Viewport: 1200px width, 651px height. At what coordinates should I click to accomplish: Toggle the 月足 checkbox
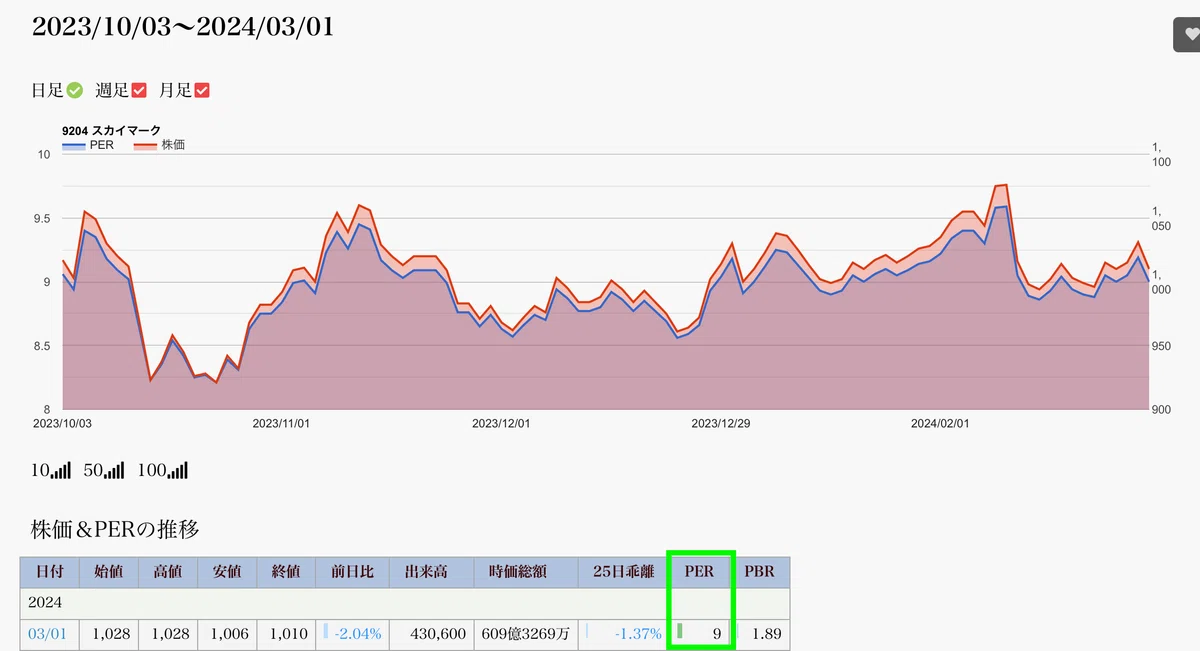coord(202,91)
